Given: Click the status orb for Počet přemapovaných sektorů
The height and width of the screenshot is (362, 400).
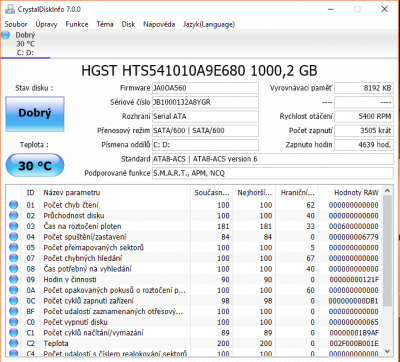Looking at the screenshot, I should tap(14, 248).
